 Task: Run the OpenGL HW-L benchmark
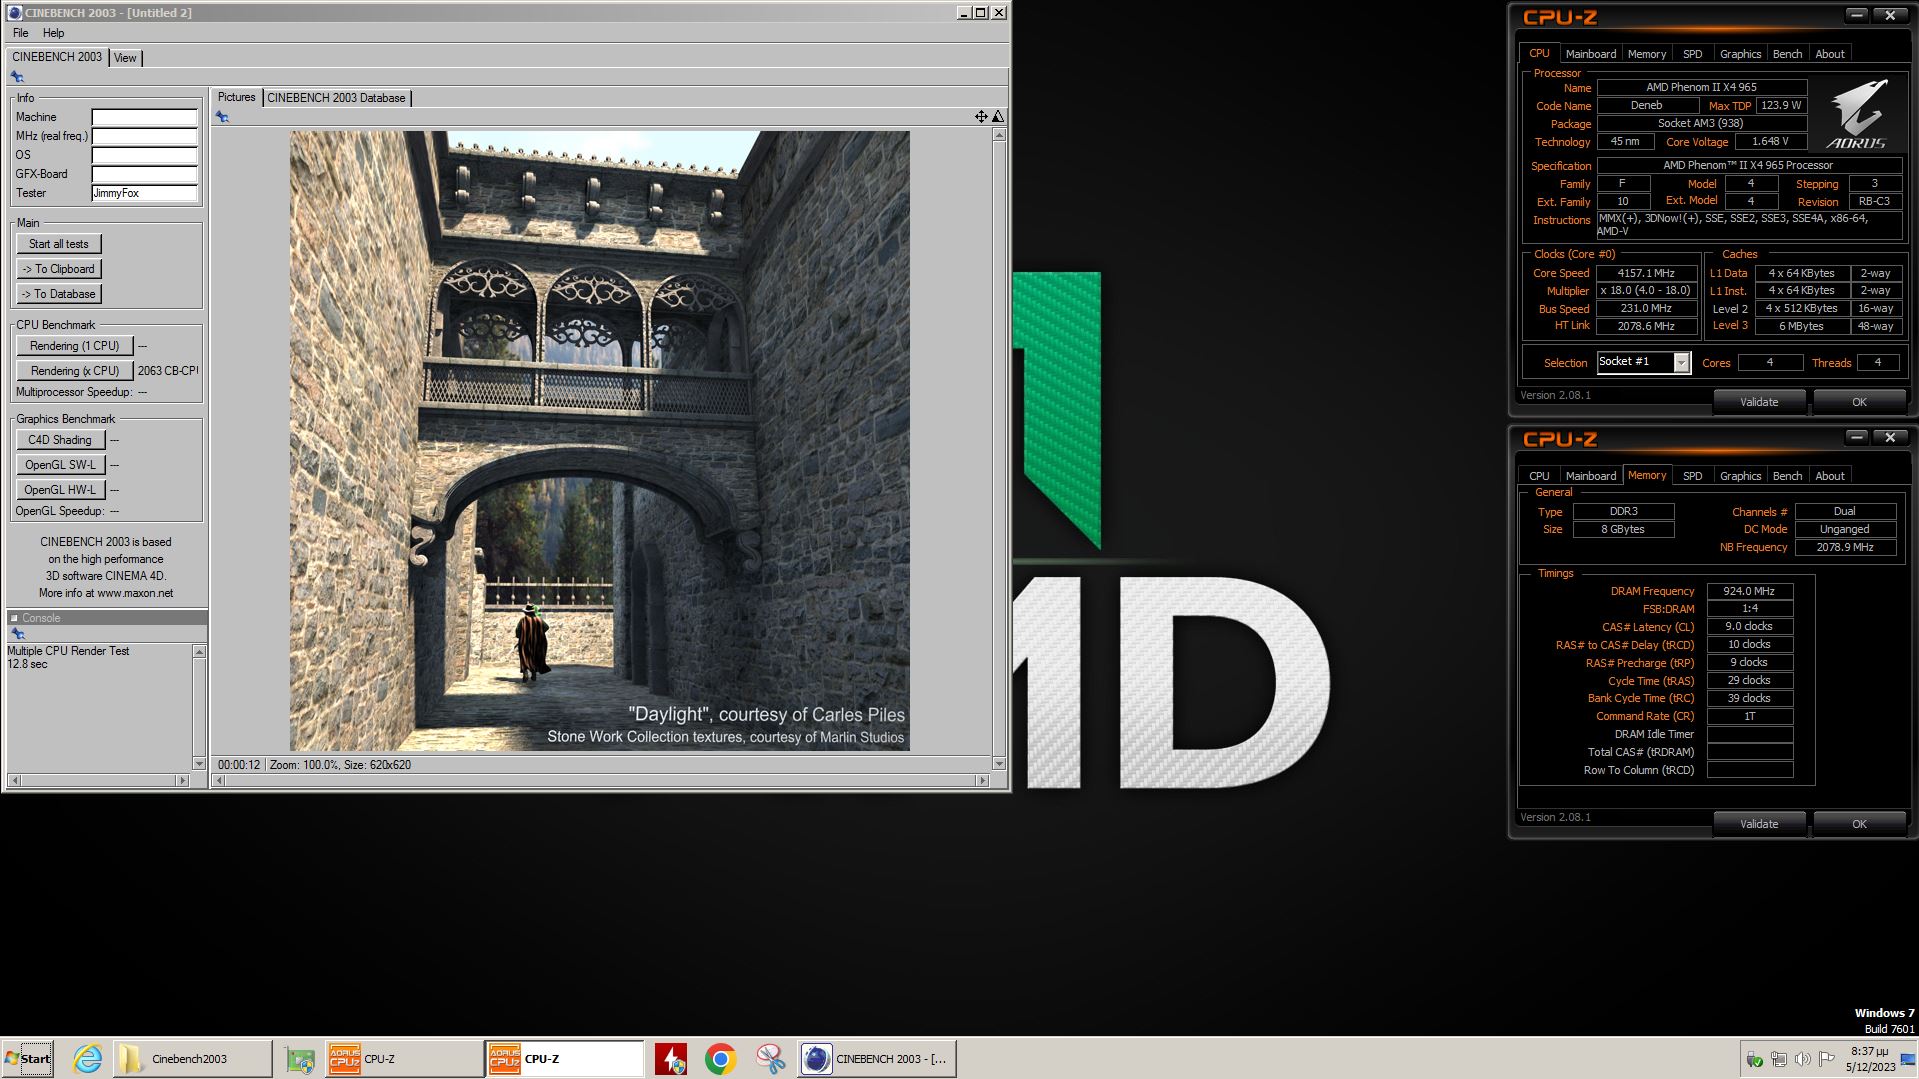pos(60,490)
